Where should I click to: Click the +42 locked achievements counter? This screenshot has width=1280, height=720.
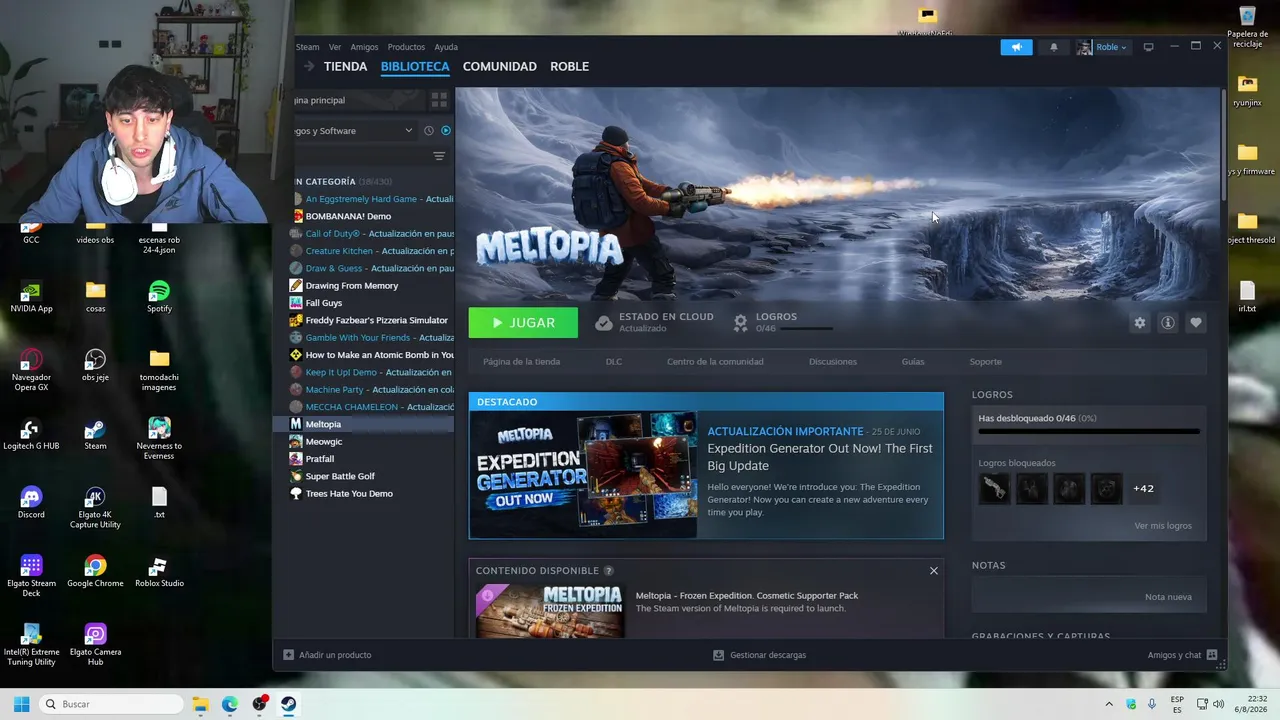point(1143,489)
